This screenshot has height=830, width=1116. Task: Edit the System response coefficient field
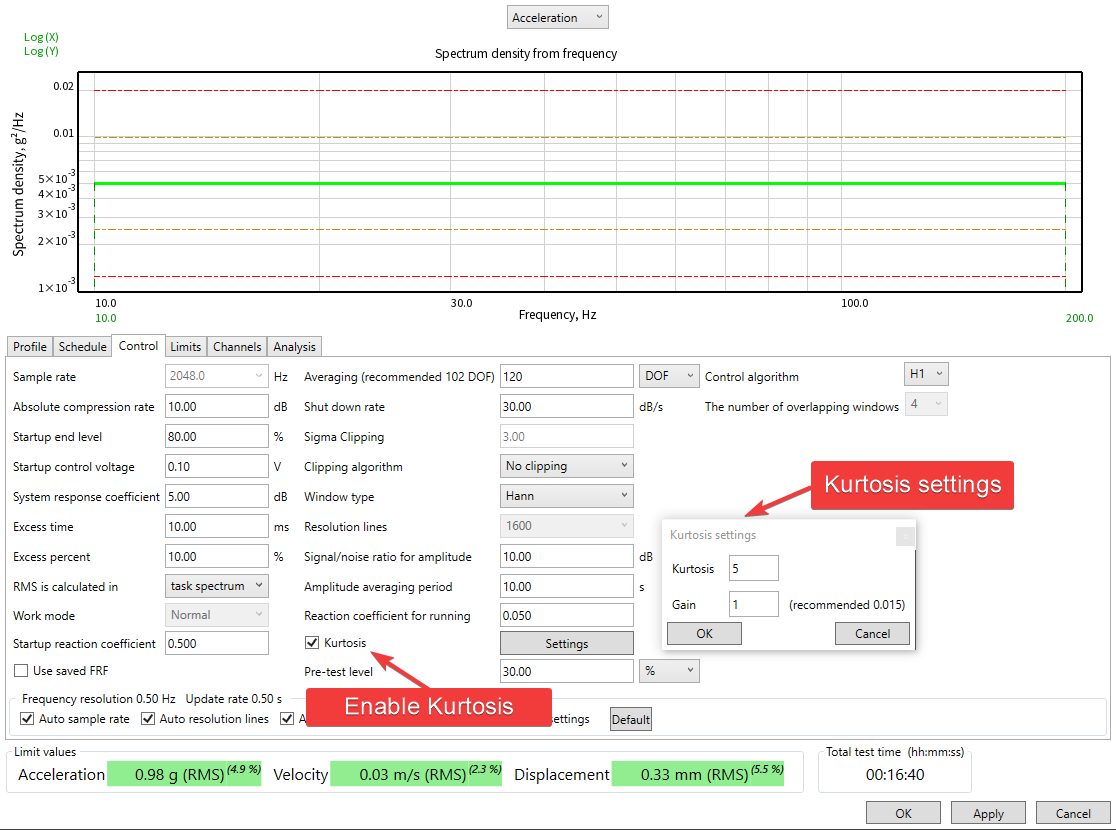pyautogui.click(x=216, y=496)
